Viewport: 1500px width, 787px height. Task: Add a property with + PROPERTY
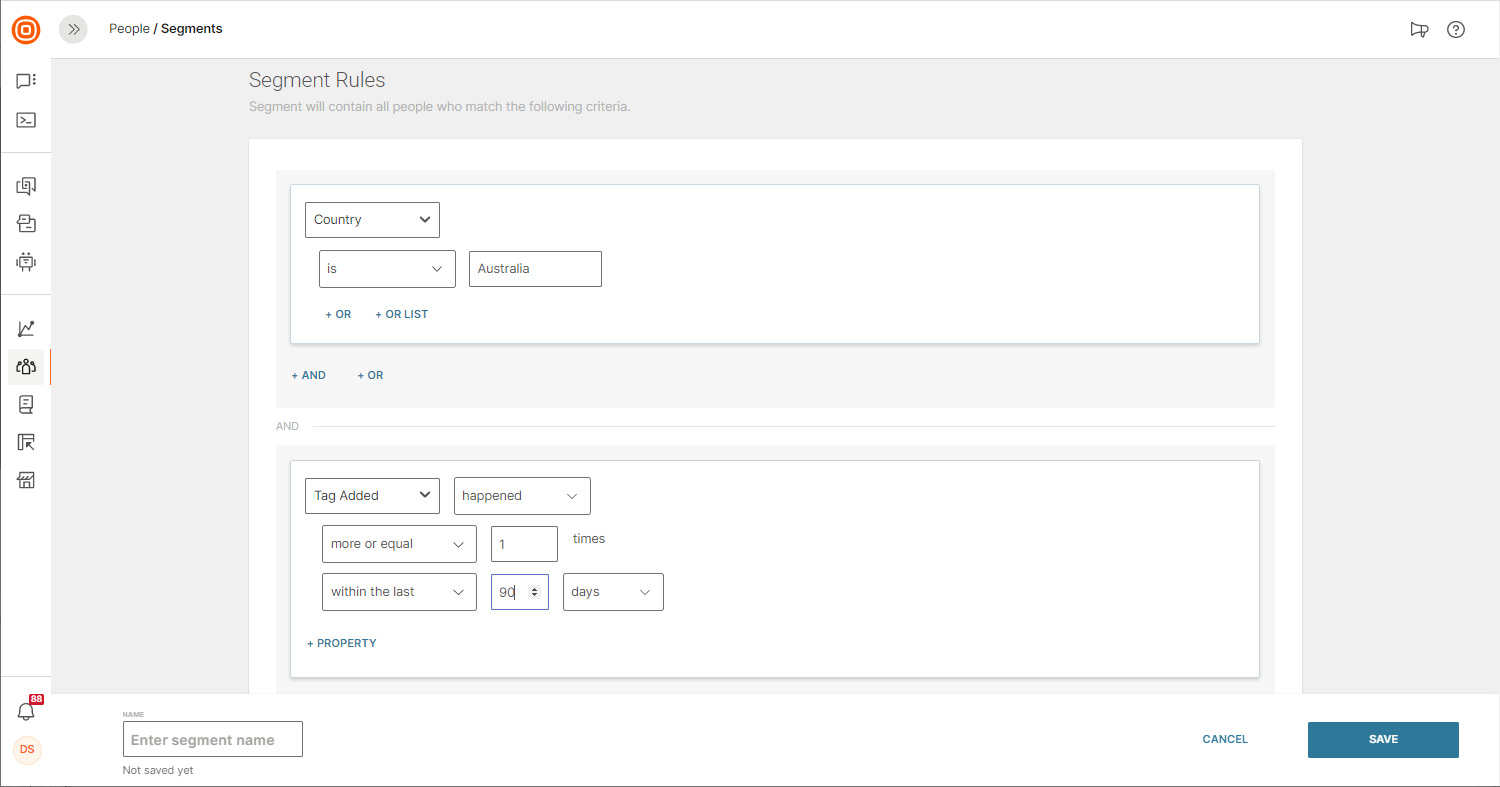click(x=342, y=643)
